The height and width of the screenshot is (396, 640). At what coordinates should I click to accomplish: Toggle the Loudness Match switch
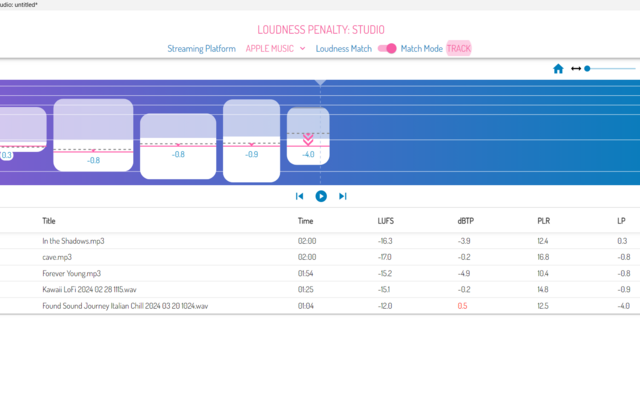[387, 49]
